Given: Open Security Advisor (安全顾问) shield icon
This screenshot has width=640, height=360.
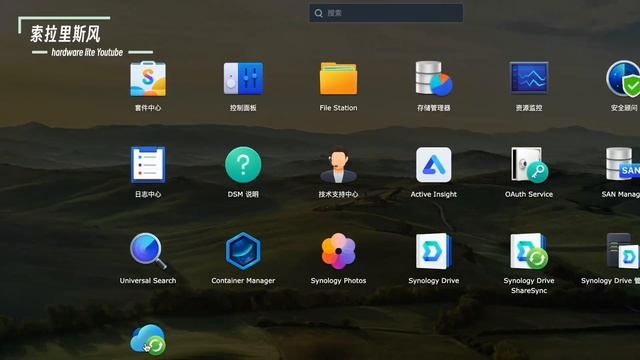Looking at the screenshot, I should pos(623,79).
